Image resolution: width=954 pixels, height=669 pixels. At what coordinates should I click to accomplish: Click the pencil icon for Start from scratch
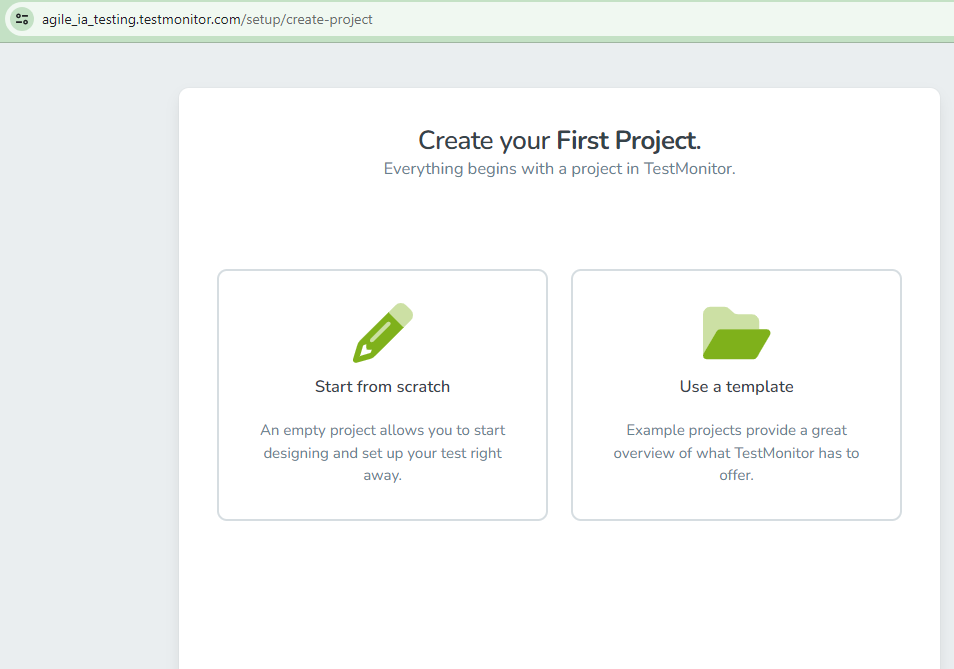click(383, 333)
